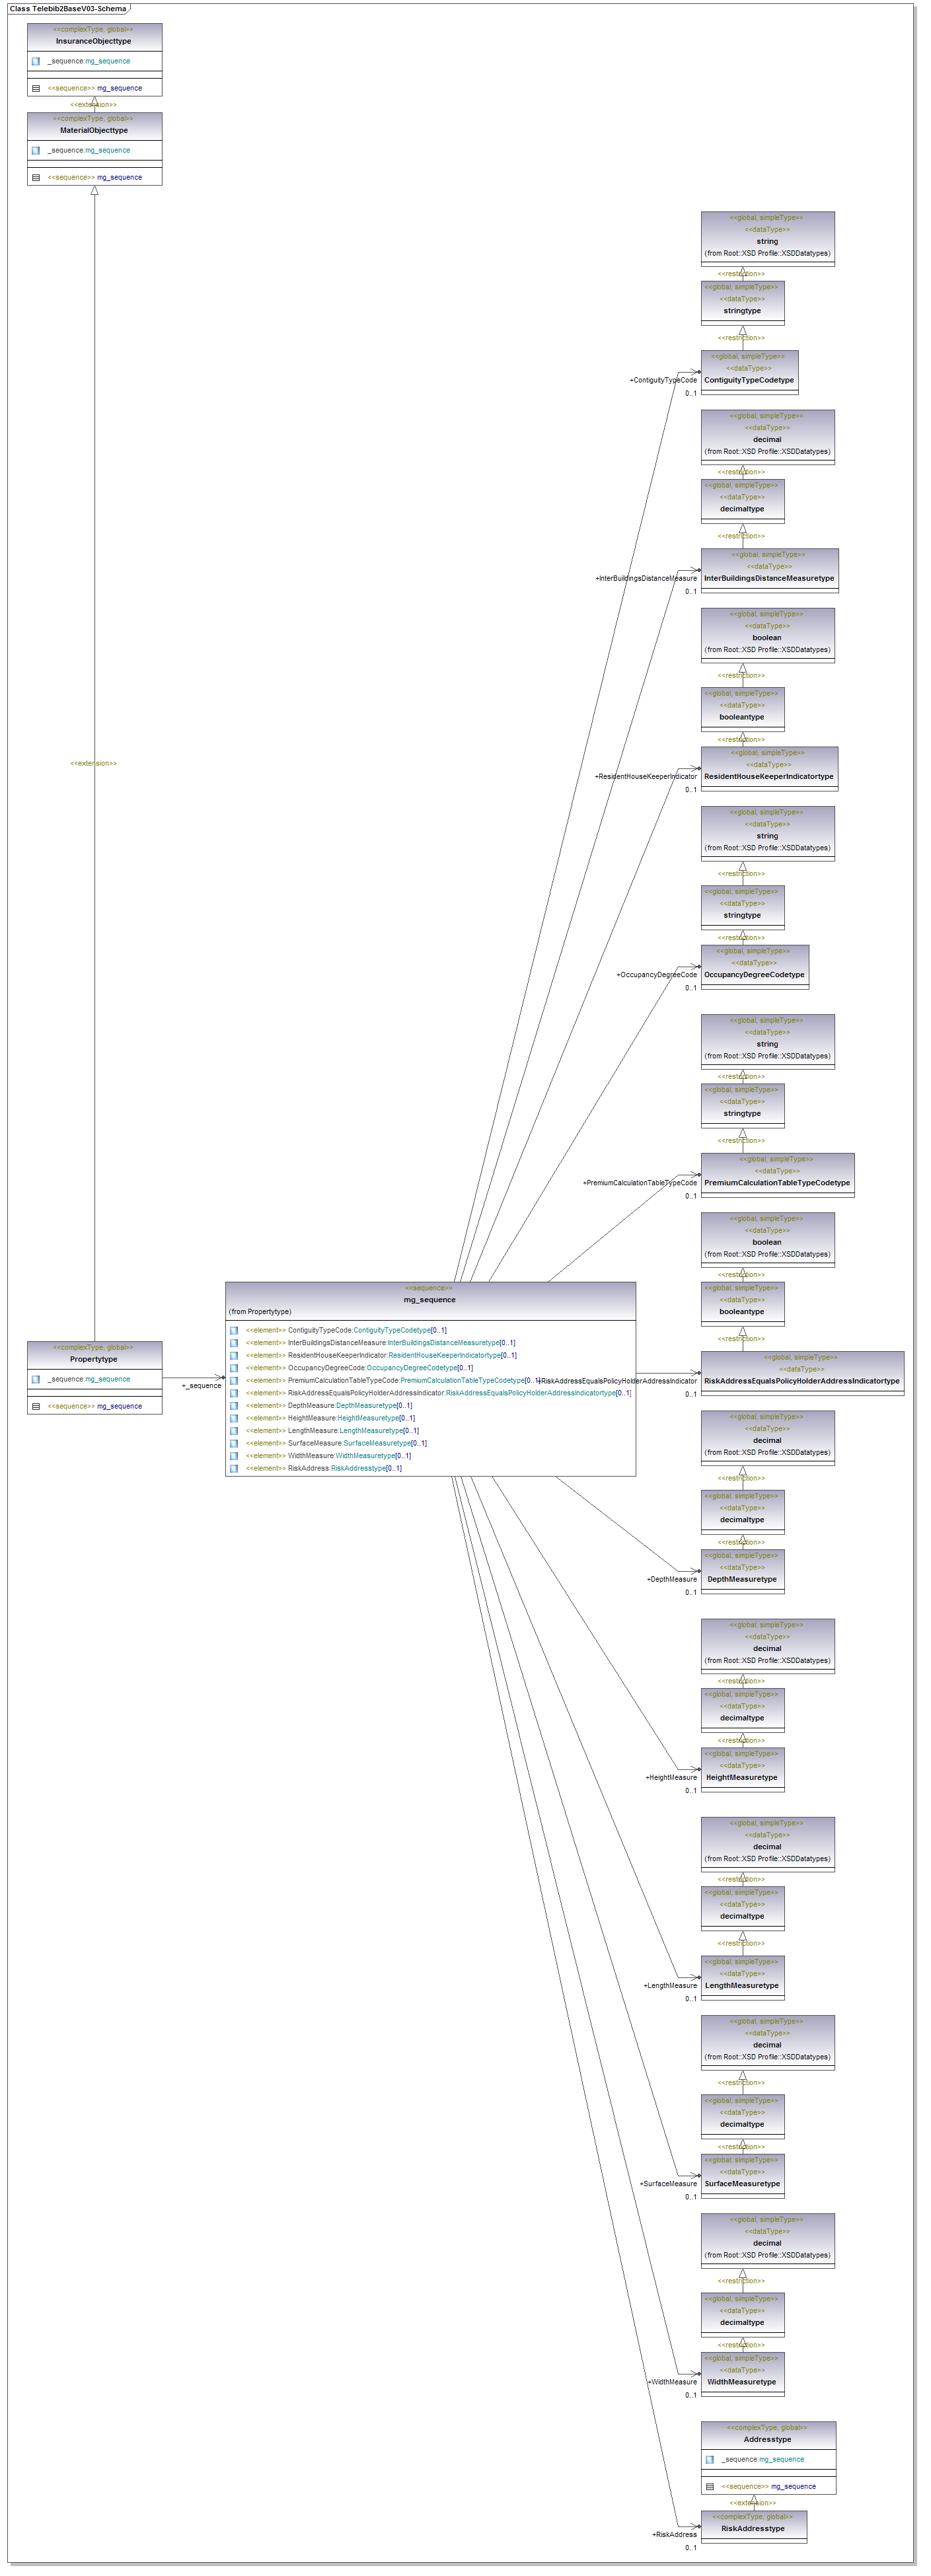Click the extension label between MaterialObjecttype and Propertytype
The image size is (931, 2576).
pyautogui.click(x=93, y=763)
